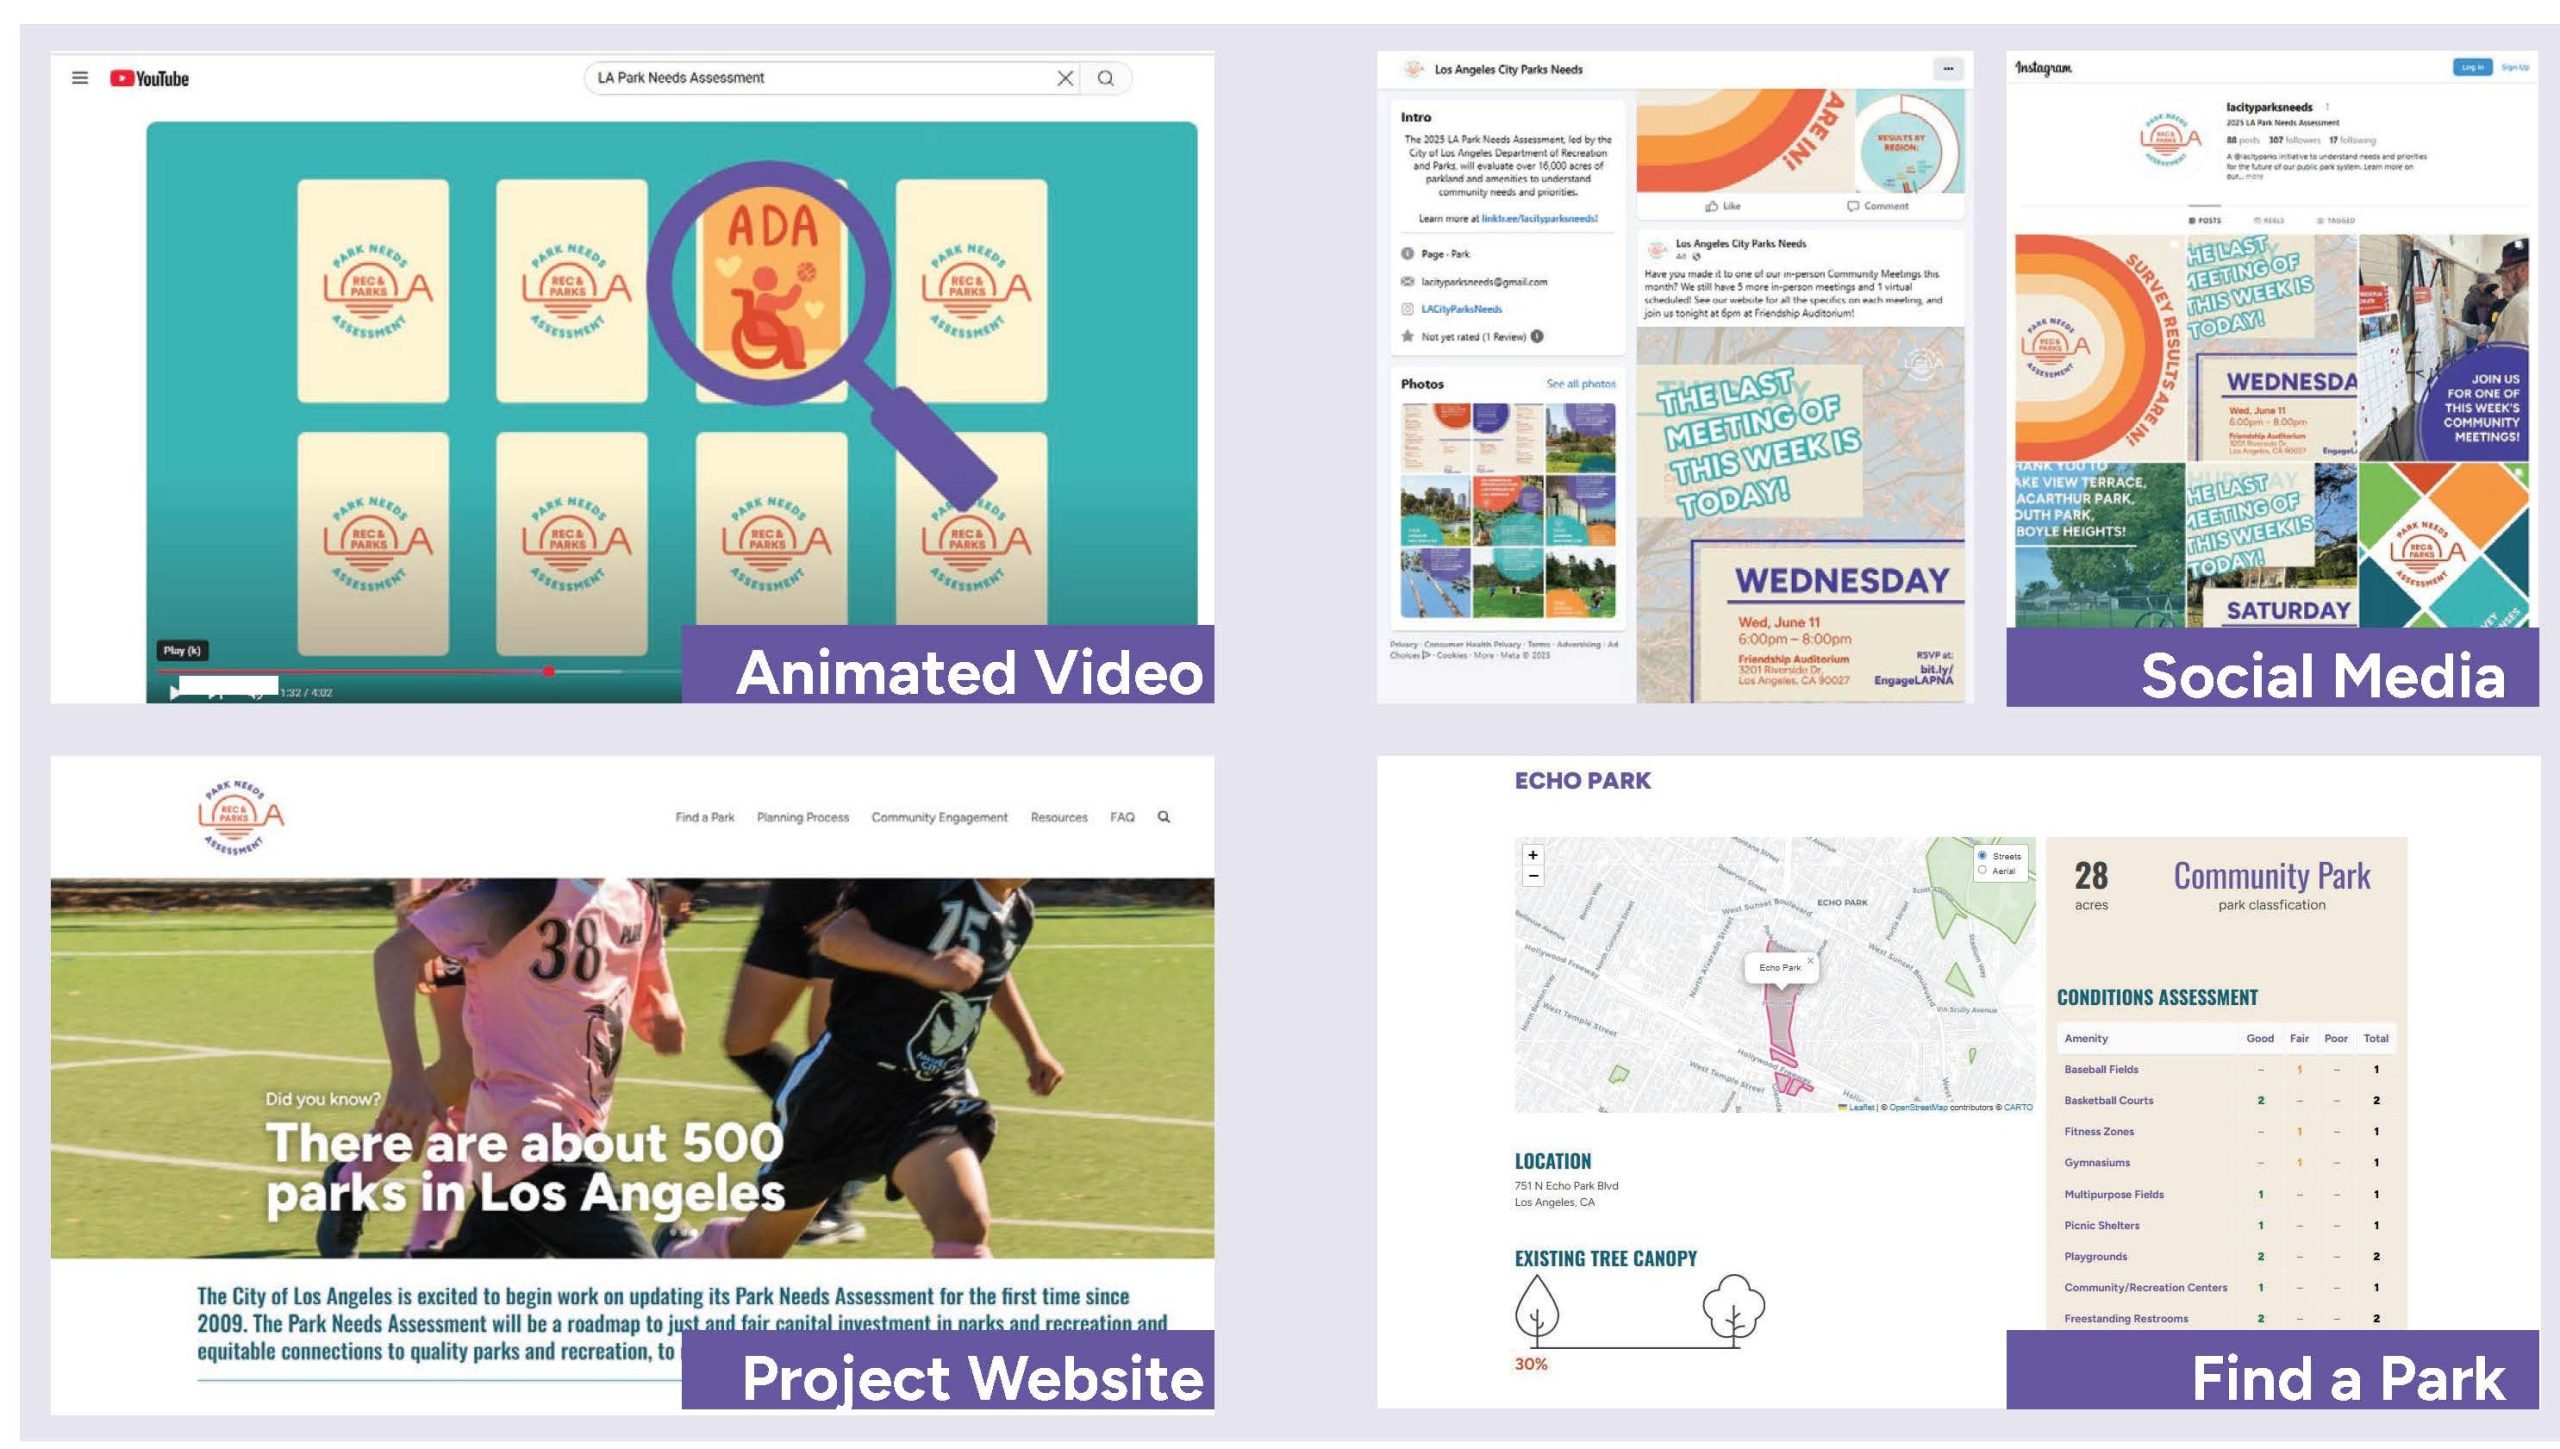
Task: Click the Playgrounds amenity row
Action: point(2226,1256)
